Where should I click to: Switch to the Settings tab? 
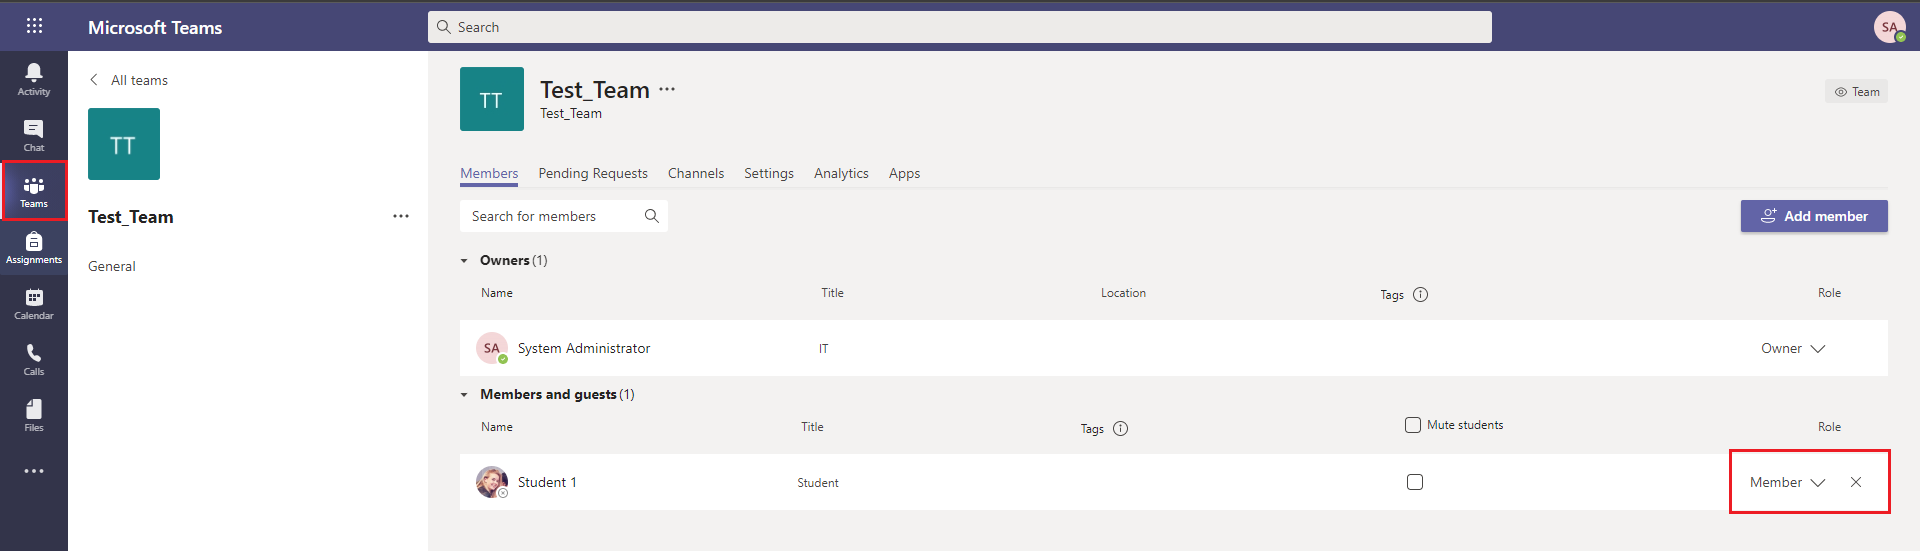click(769, 173)
